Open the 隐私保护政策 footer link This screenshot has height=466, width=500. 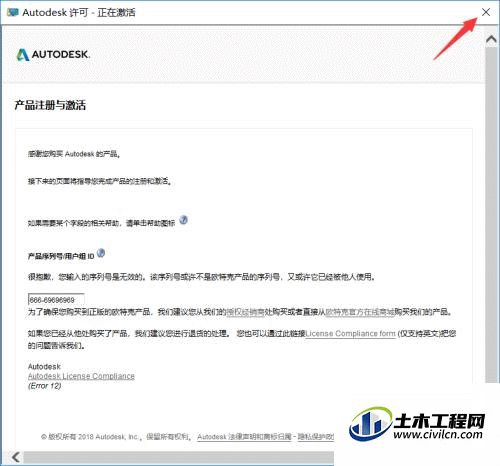point(315,437)
